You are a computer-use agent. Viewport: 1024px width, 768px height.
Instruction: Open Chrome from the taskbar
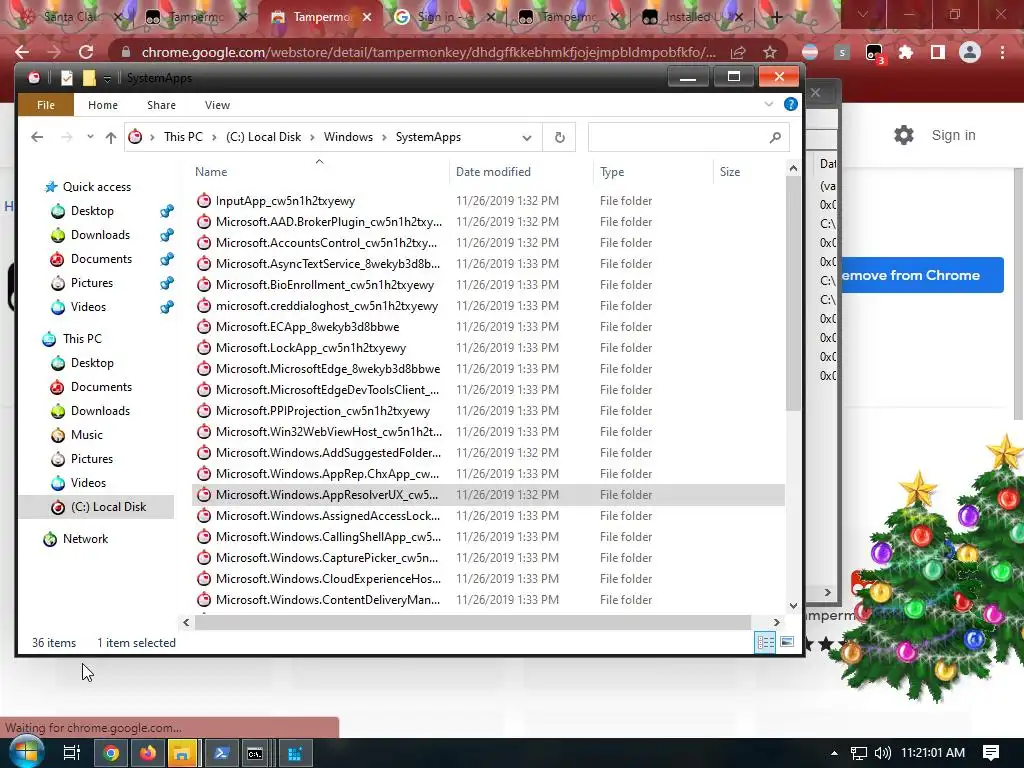coord(111,753)
